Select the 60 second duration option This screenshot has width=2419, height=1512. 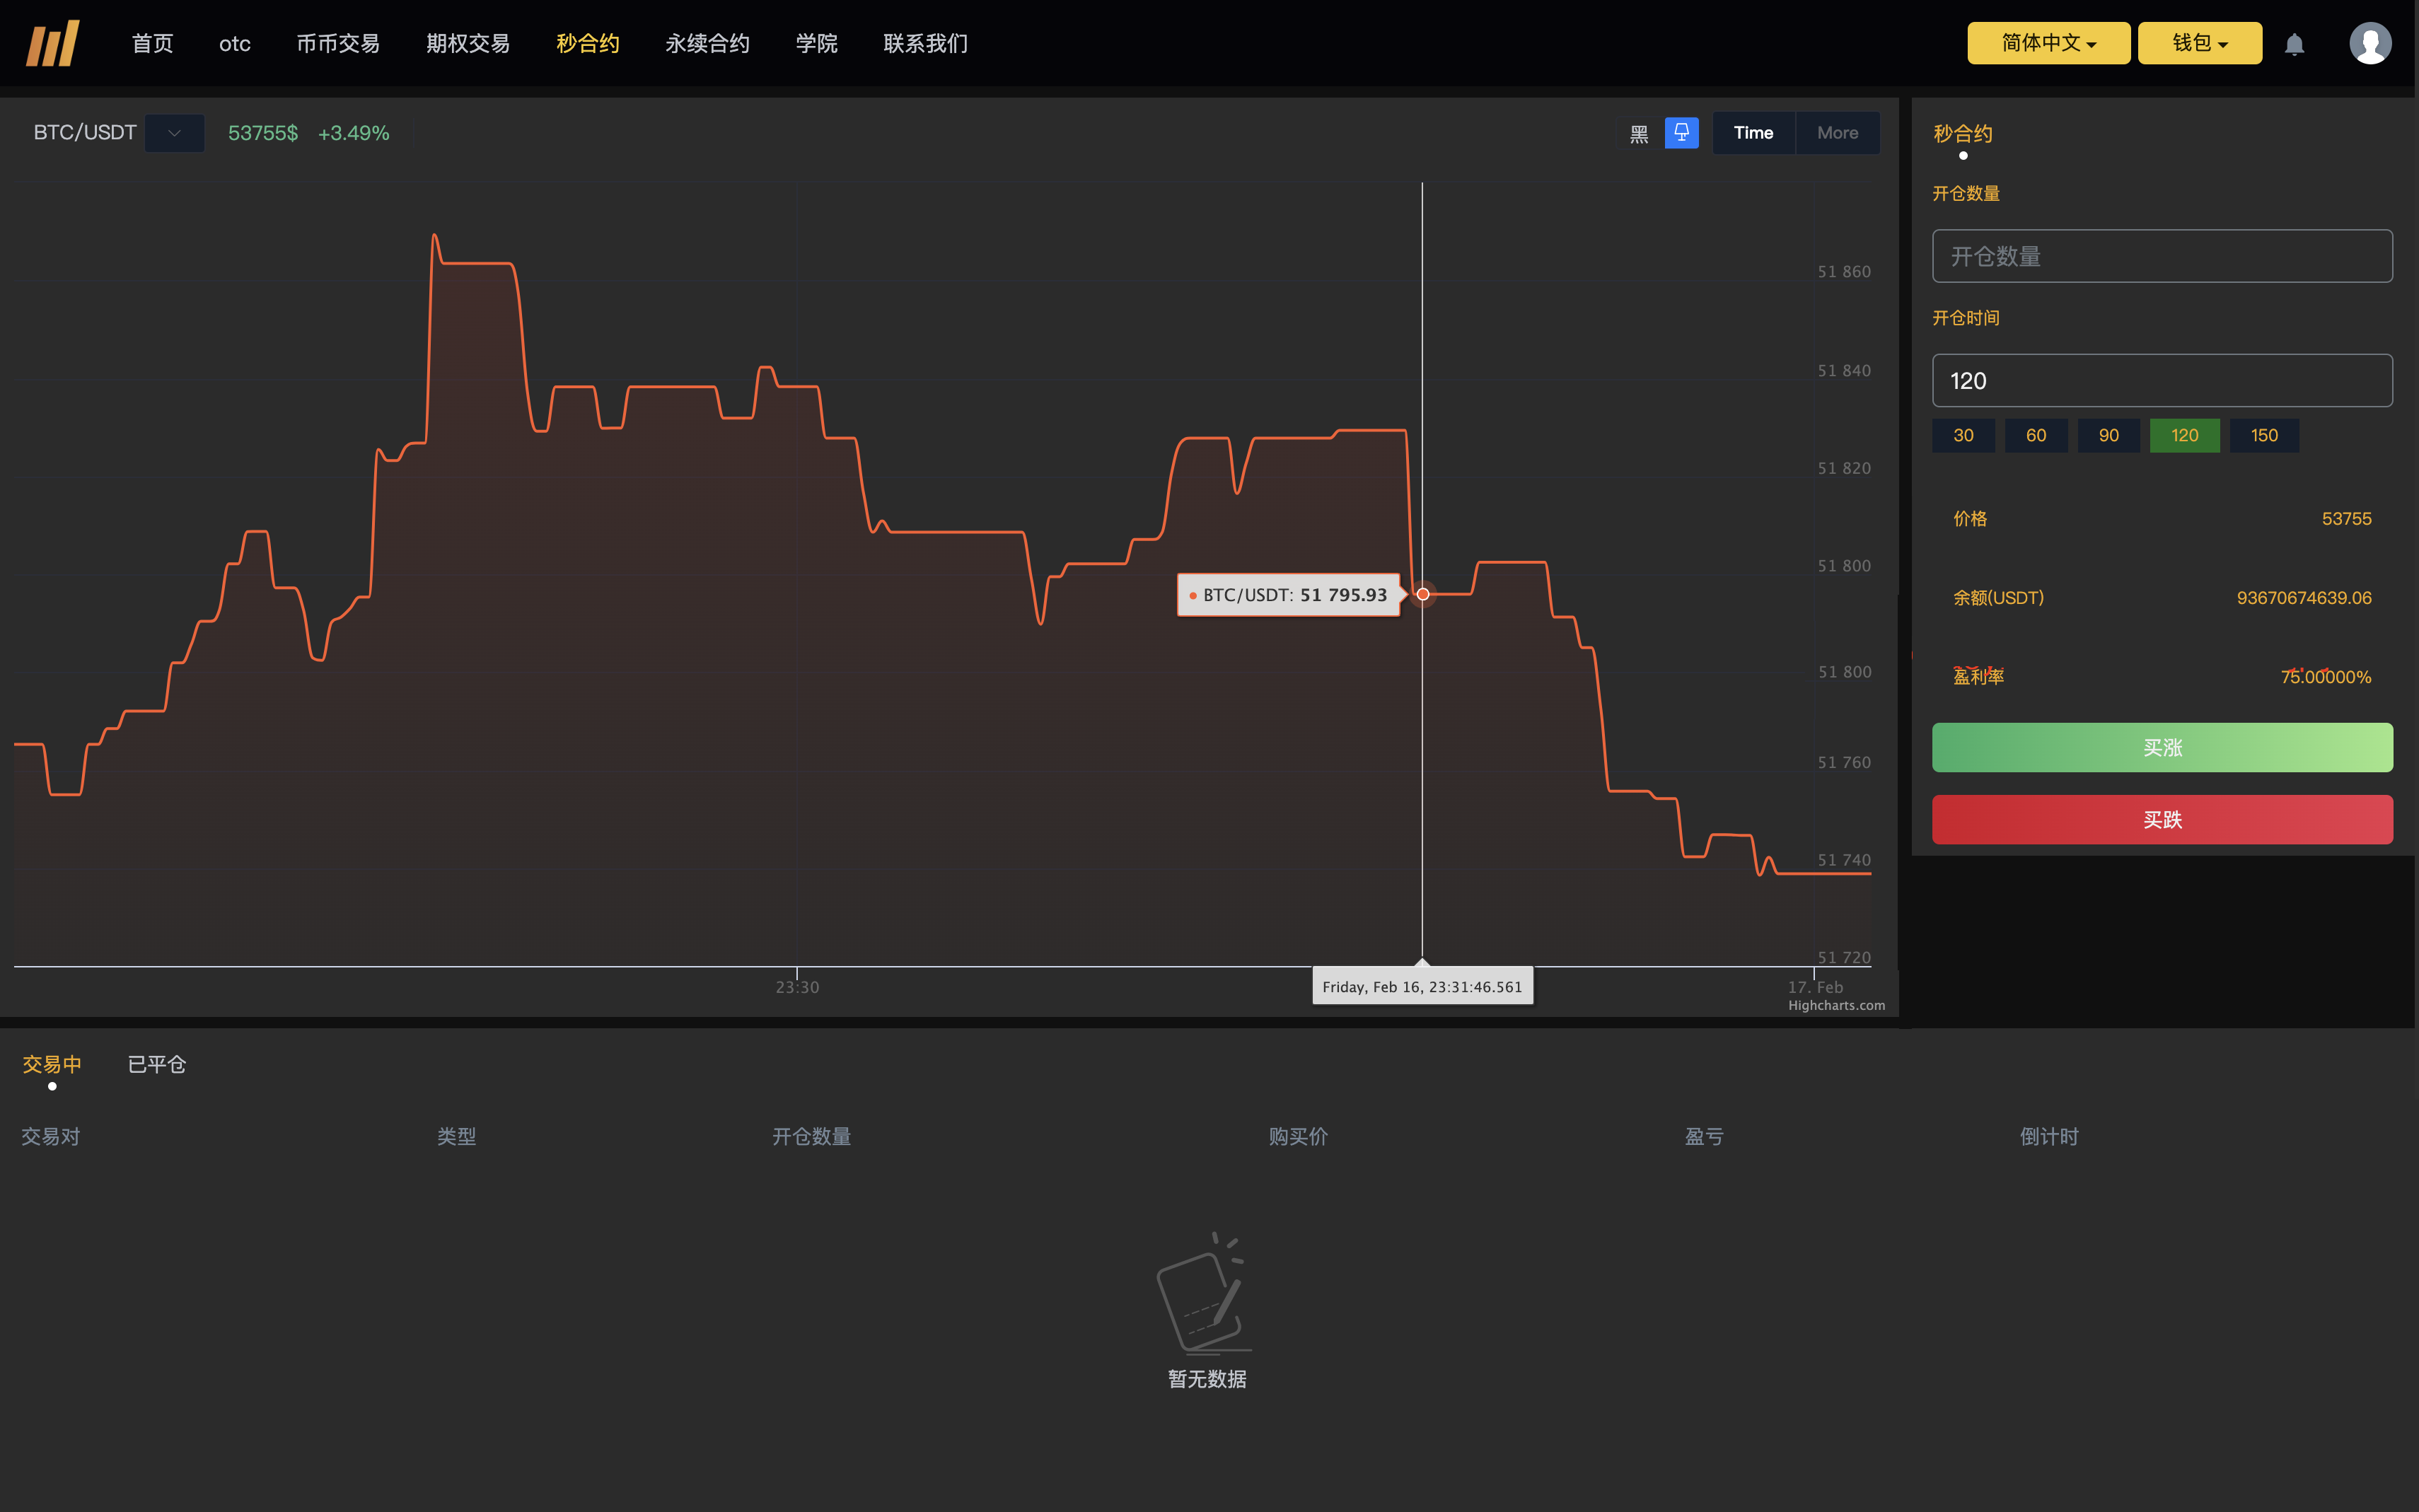2036,436
